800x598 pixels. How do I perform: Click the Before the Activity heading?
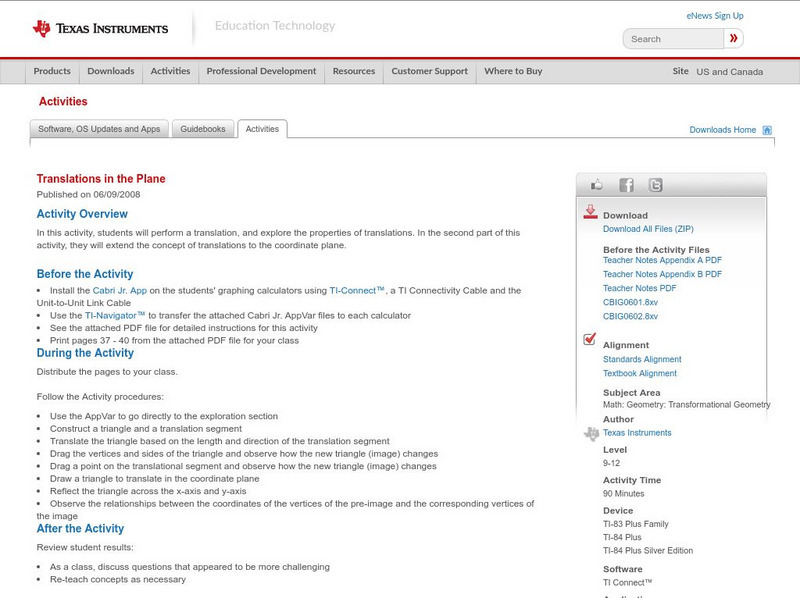point(85,274)
